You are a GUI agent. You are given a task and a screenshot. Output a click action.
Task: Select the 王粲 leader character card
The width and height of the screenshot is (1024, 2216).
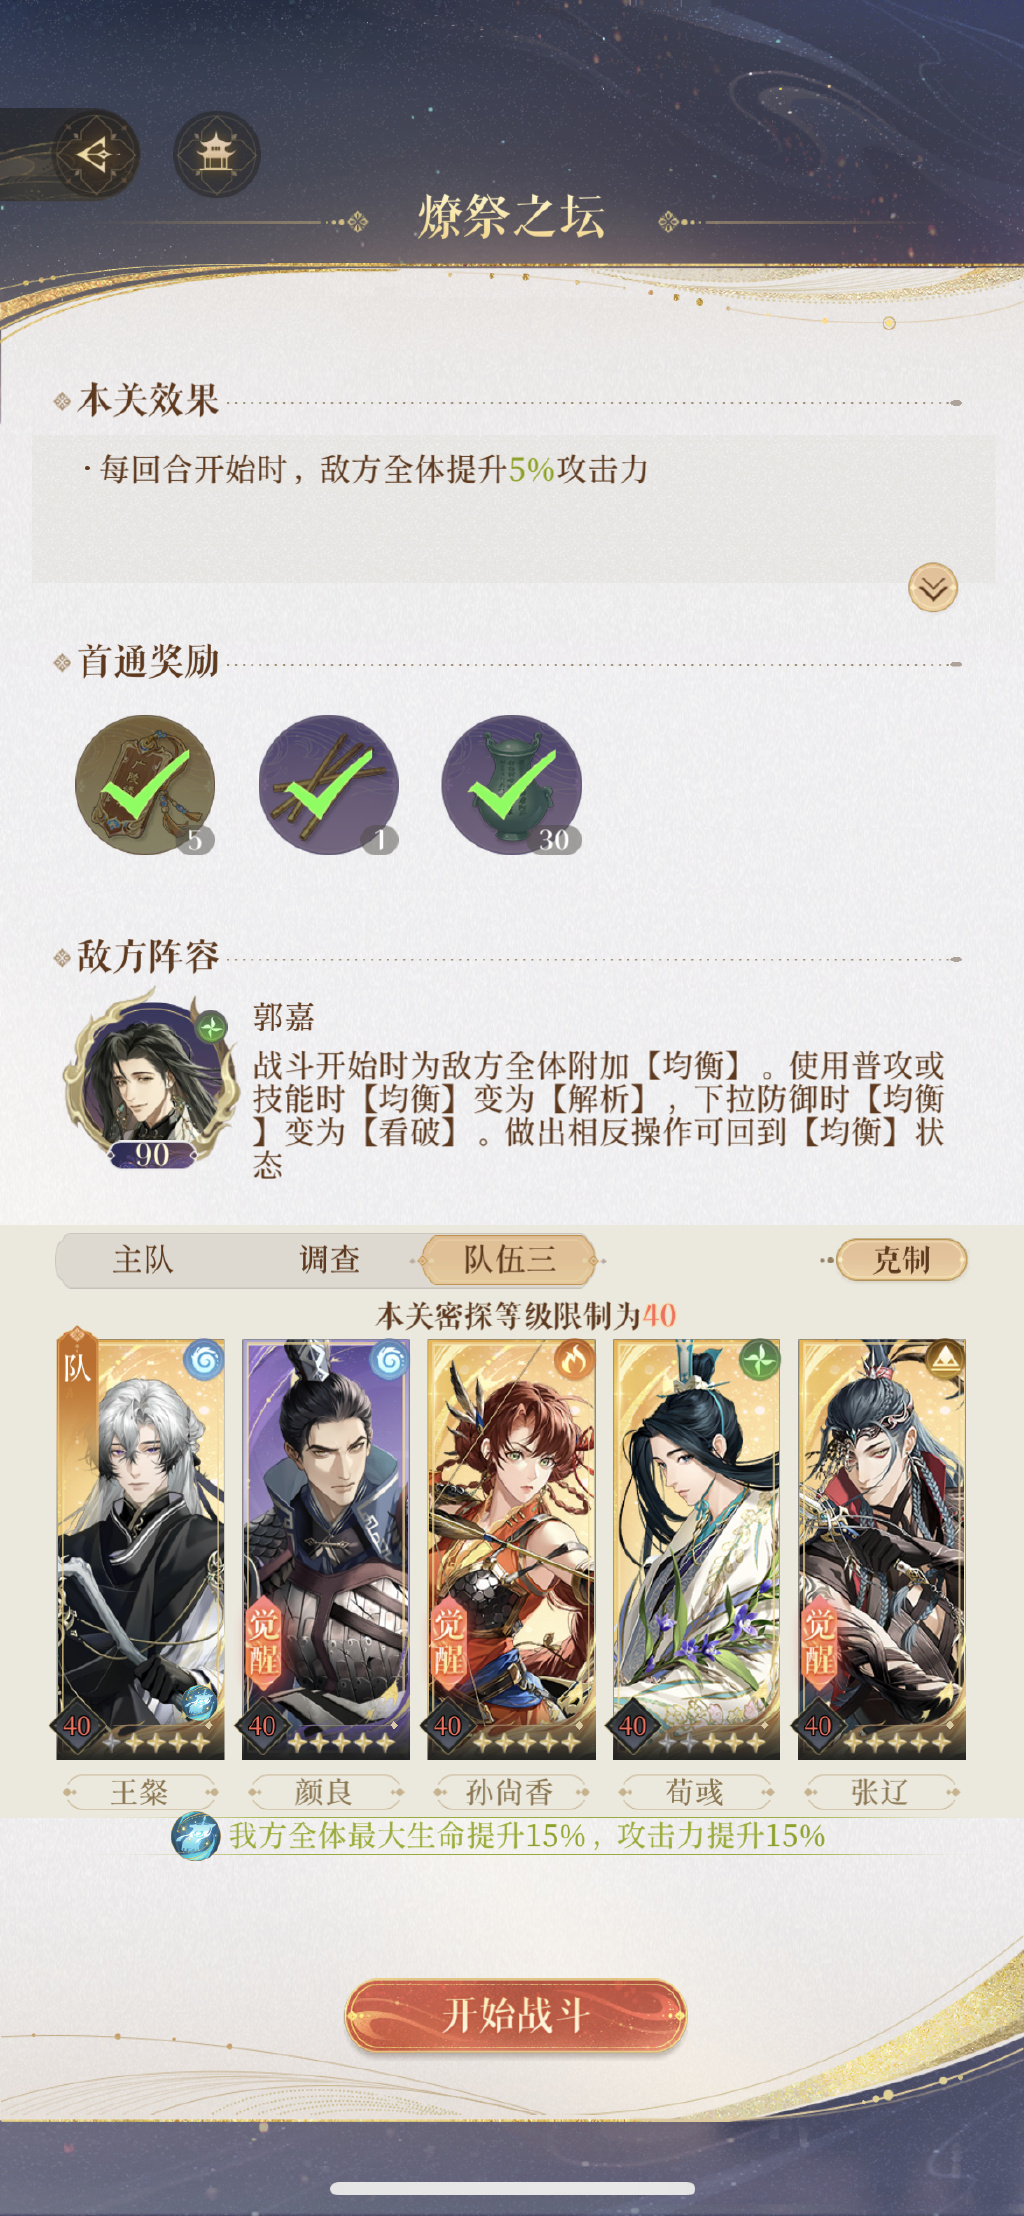tap(140, 1550)
